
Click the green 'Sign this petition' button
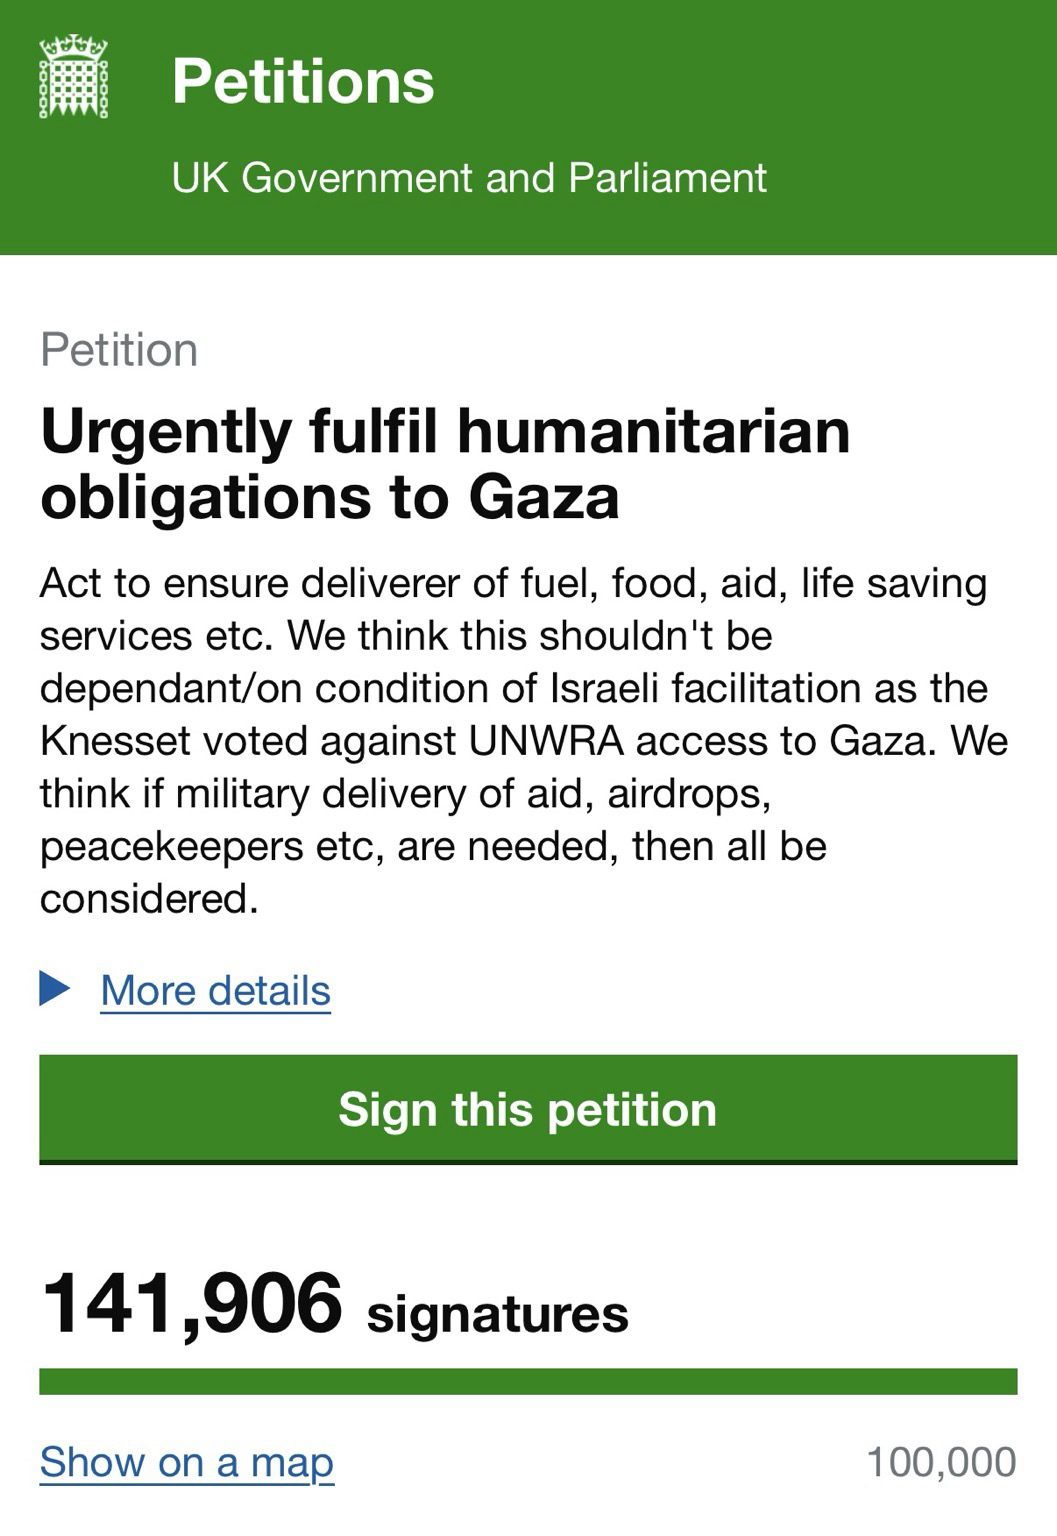[528, 1110]
